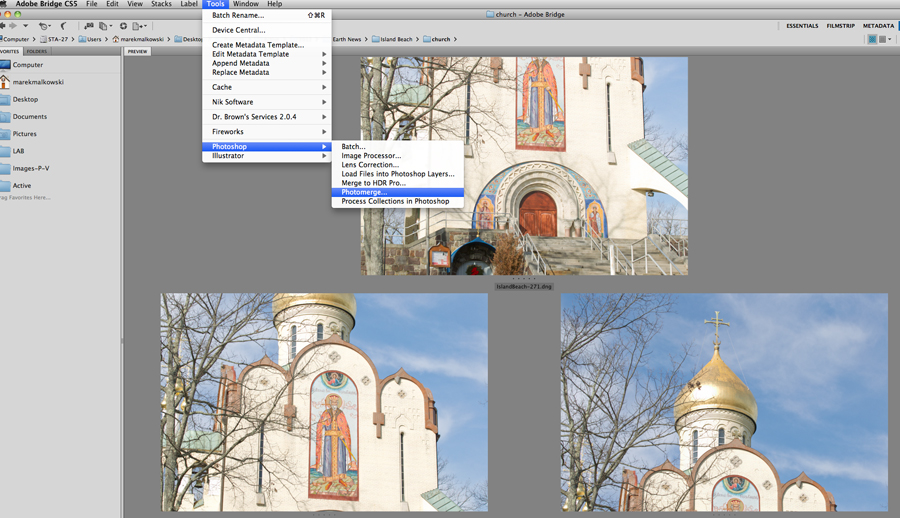Toggle the thumbnail quality preview button
This screenshot has height=518, width=900.
pos(873,39)
